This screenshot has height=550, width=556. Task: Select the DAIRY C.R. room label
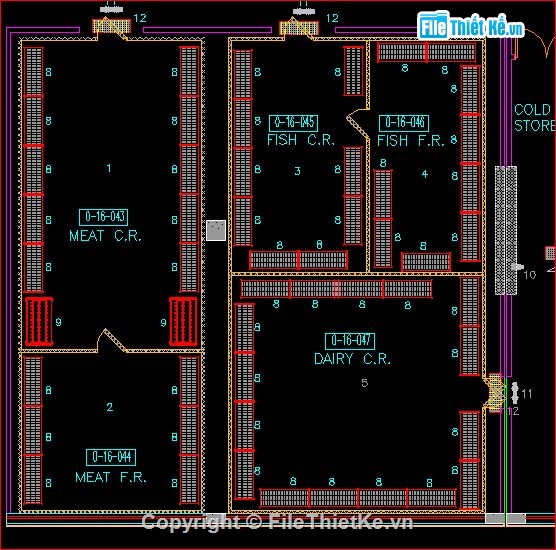click(352, 359)
